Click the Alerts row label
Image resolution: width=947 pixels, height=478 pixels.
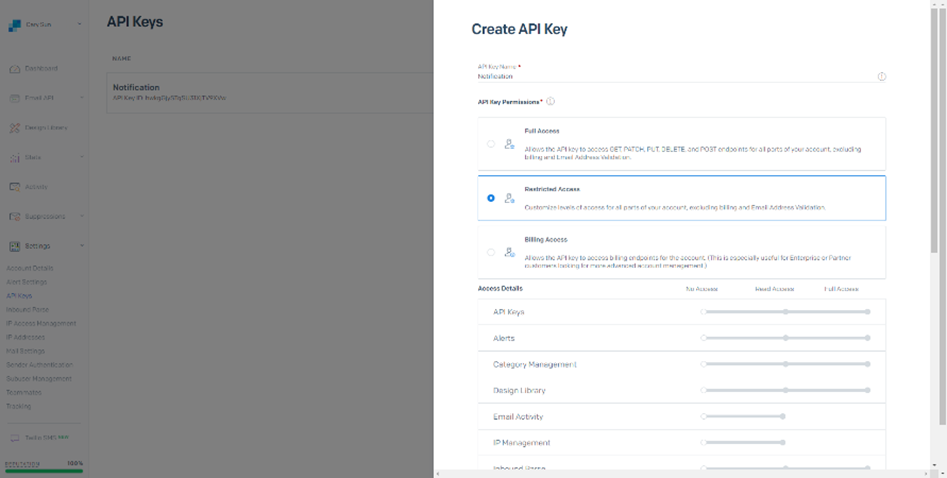tap(504, 338)
